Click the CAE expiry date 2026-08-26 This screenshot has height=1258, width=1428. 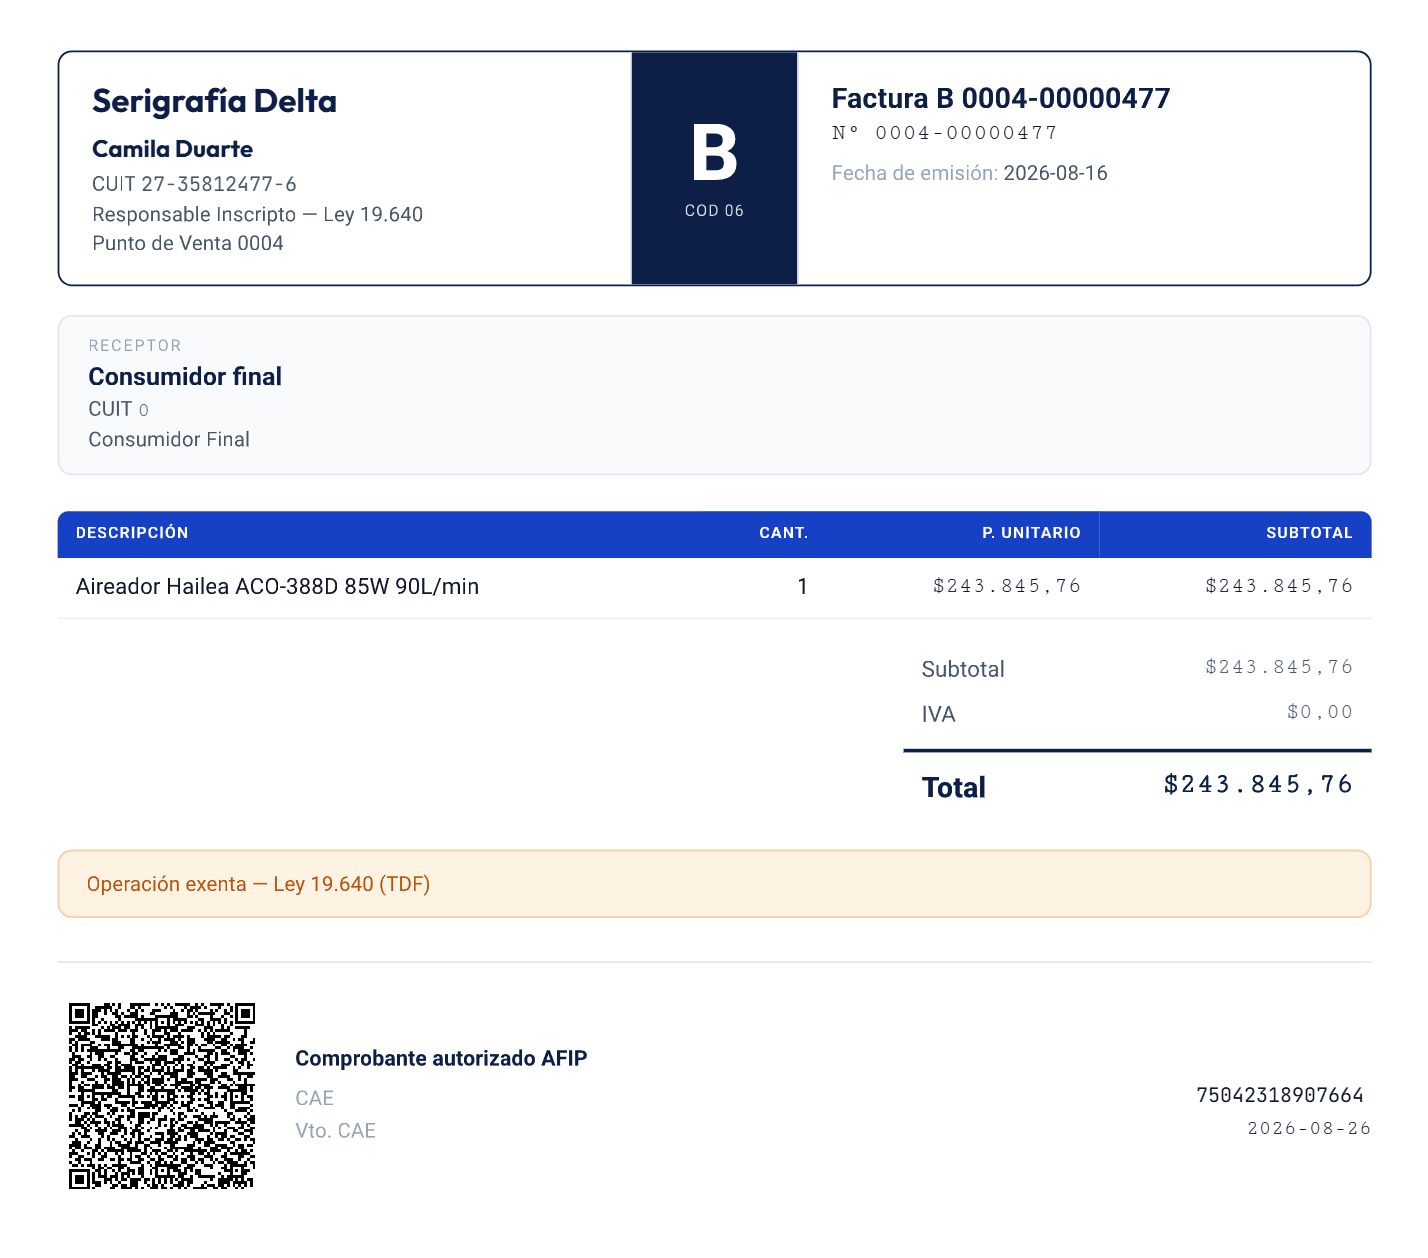(1309, 1128)
